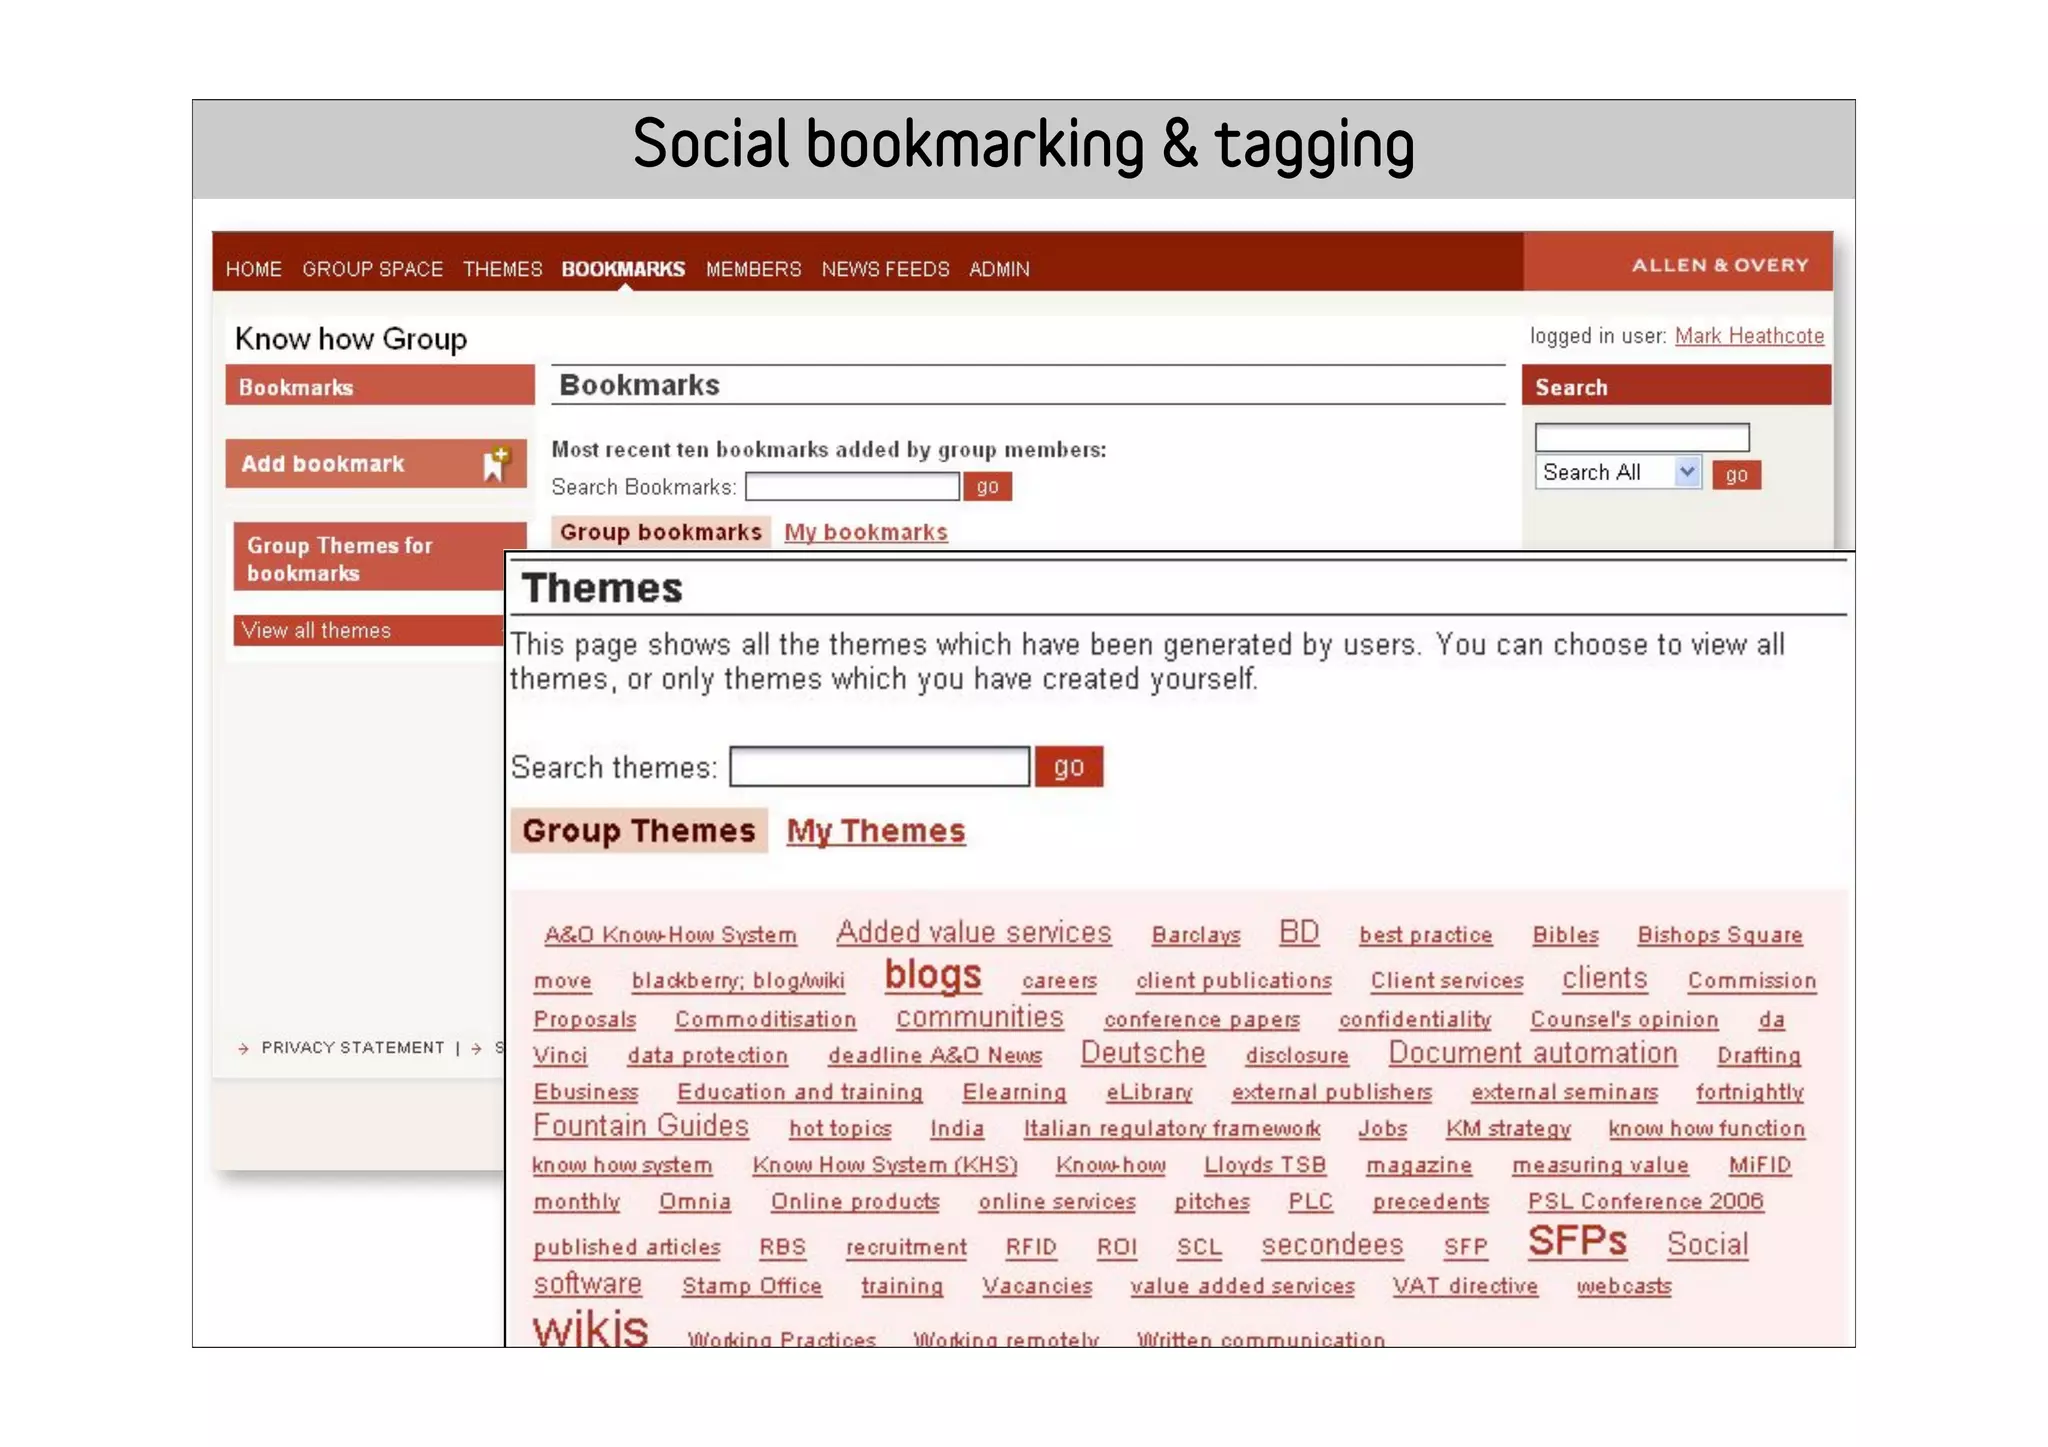
Task: Open the webcasts theme tag
Action: click(x=1624, y=1286)
